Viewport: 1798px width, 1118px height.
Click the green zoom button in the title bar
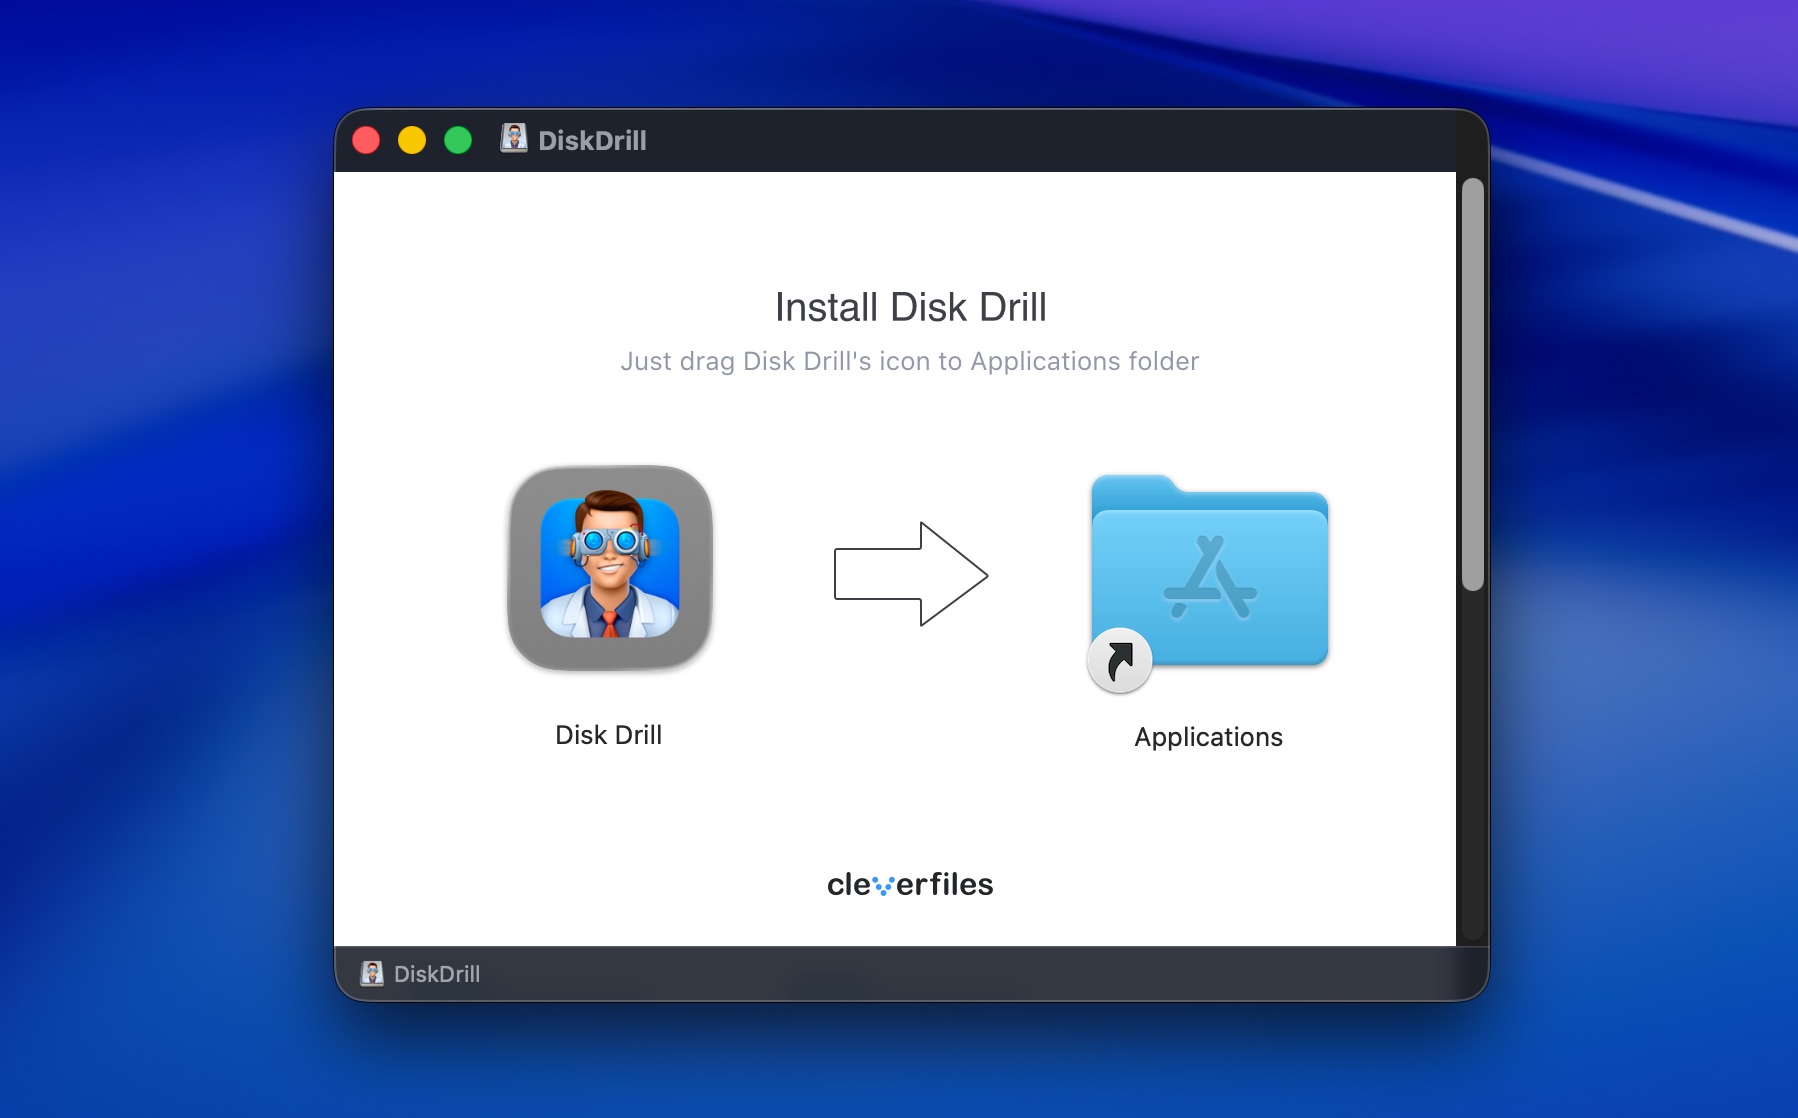[x=459, y=141]
